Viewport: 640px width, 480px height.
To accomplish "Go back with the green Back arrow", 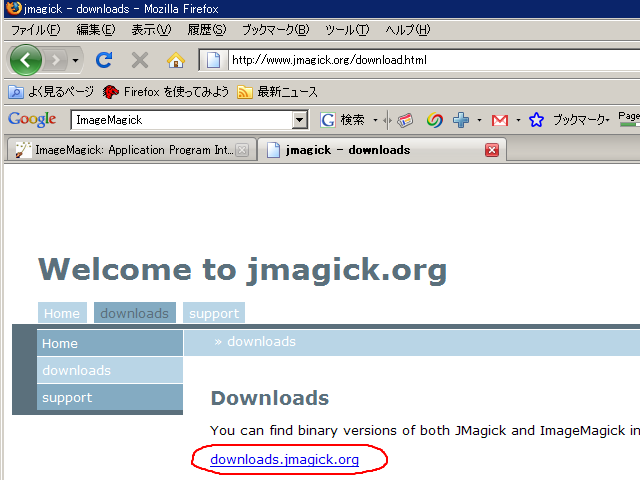I will pyautogui.click(x=26, y=60).
